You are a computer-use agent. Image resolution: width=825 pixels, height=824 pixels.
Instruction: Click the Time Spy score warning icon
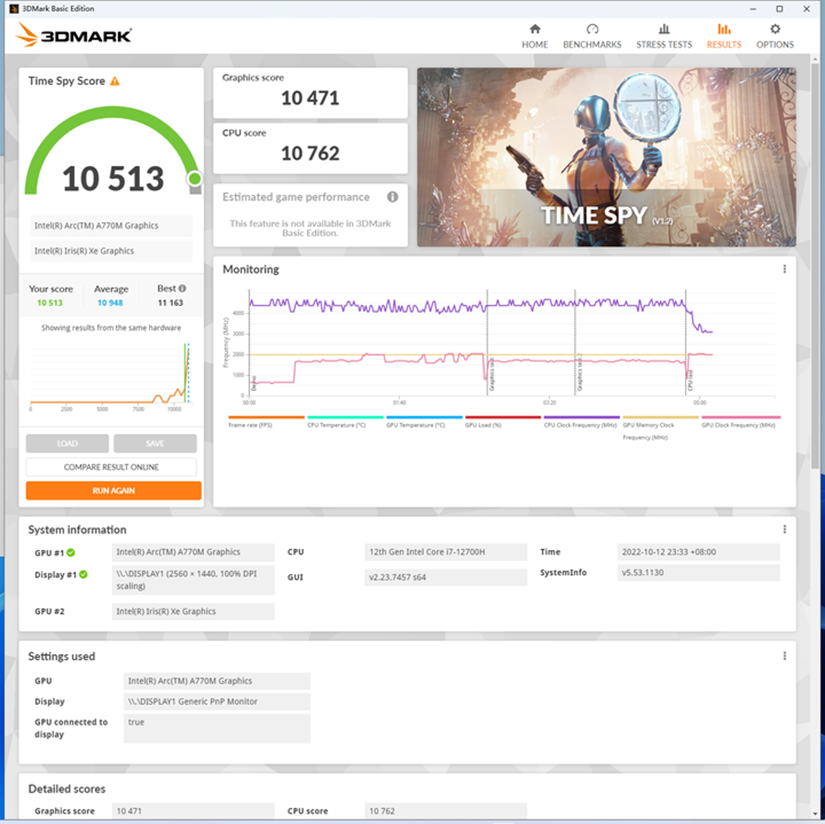(115, 81)
